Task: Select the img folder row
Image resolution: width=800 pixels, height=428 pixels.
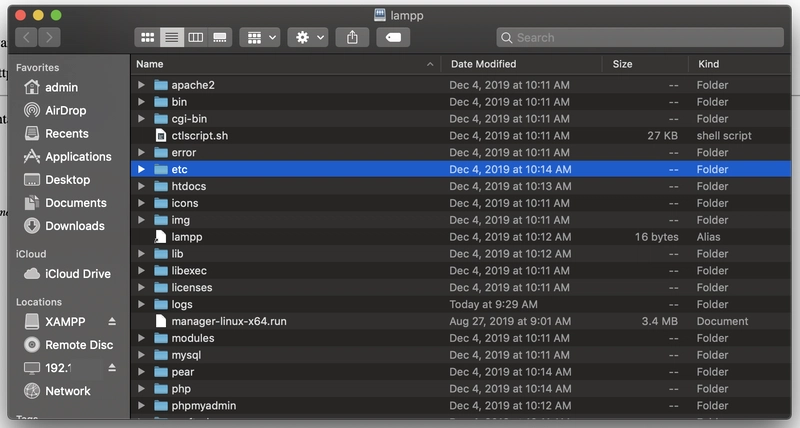Action: pyautogui.click(x=461, y=220)
